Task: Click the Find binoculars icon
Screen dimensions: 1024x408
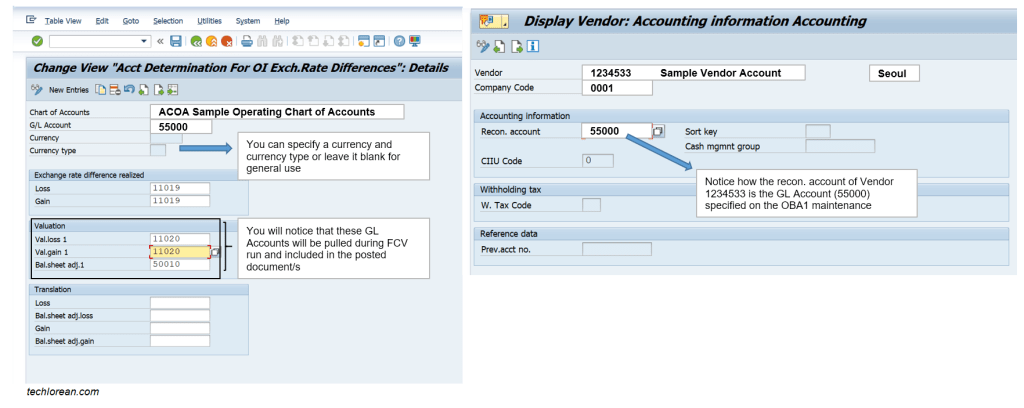Action: click(x=262, y=41)
